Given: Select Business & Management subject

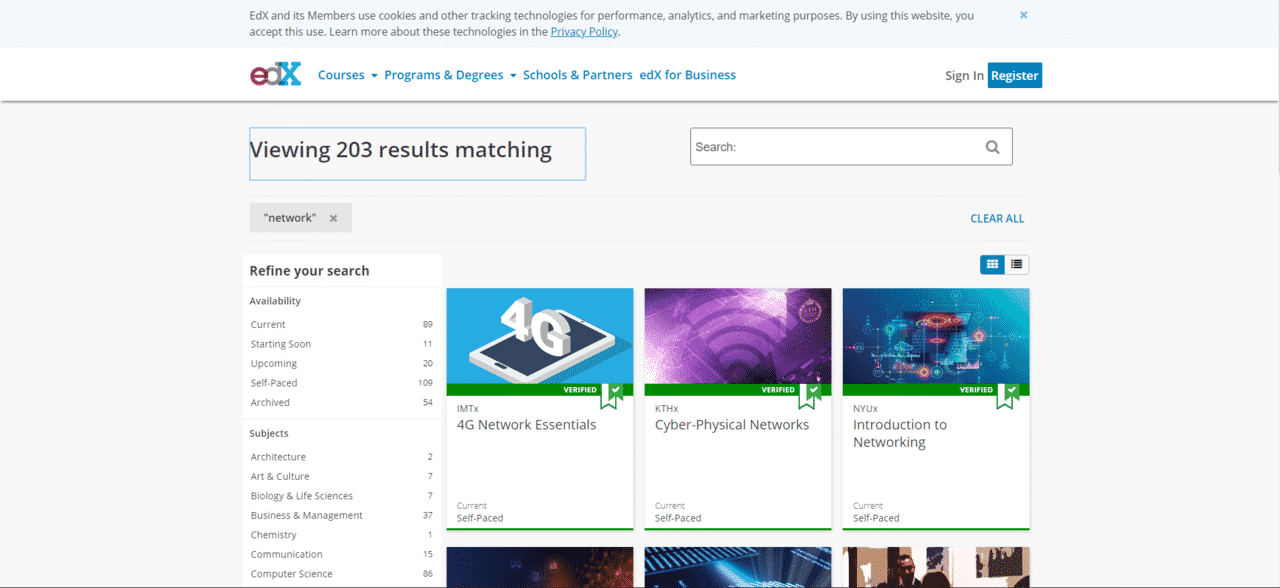Looking at the screenshot, I should 342,516.
